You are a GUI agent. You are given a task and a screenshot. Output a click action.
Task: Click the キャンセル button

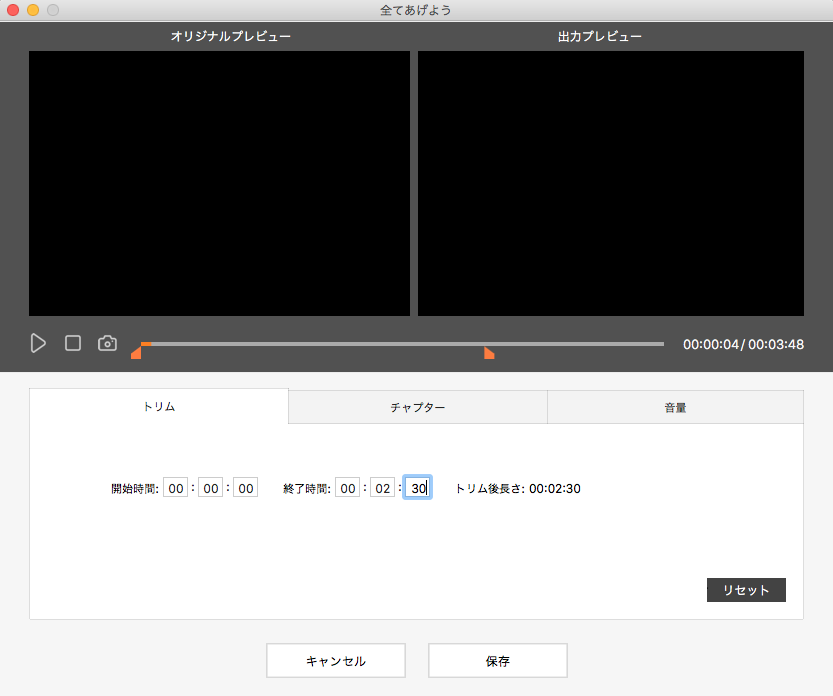[x=336, y=660]
